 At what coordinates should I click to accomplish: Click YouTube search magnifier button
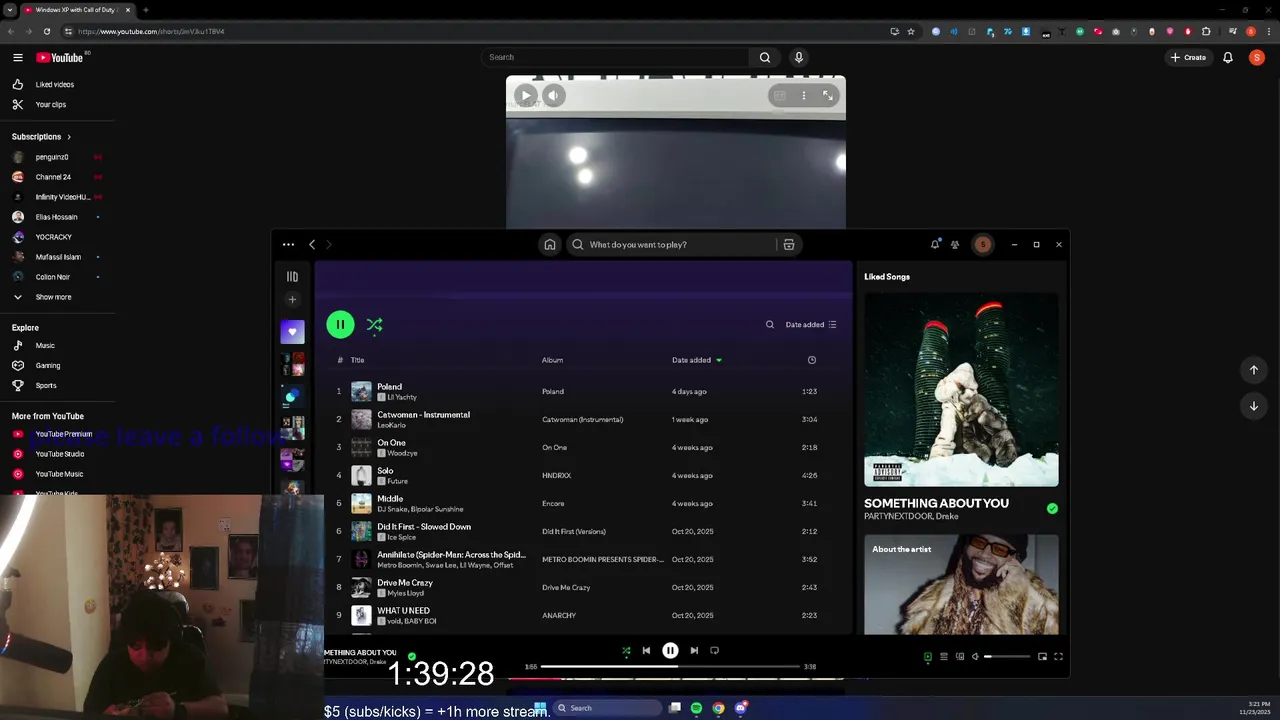click(x=764, y=57)
